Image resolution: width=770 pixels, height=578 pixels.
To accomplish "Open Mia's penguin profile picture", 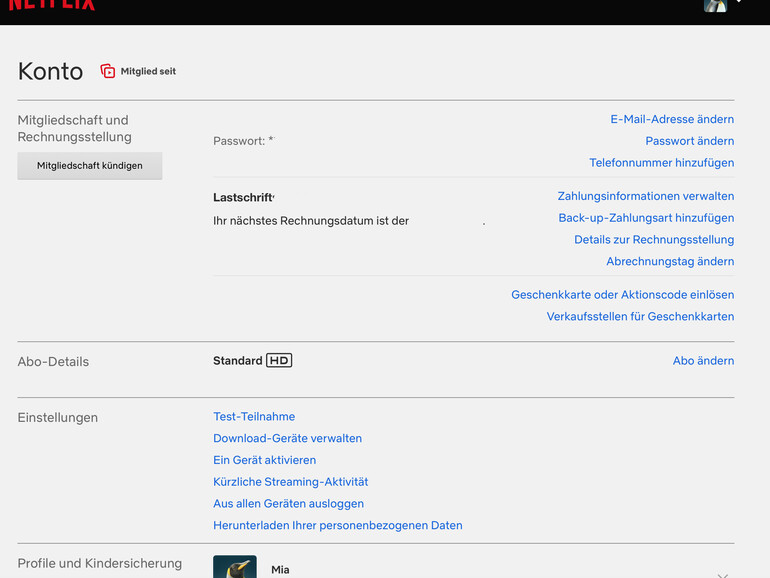I will point(235,567).
